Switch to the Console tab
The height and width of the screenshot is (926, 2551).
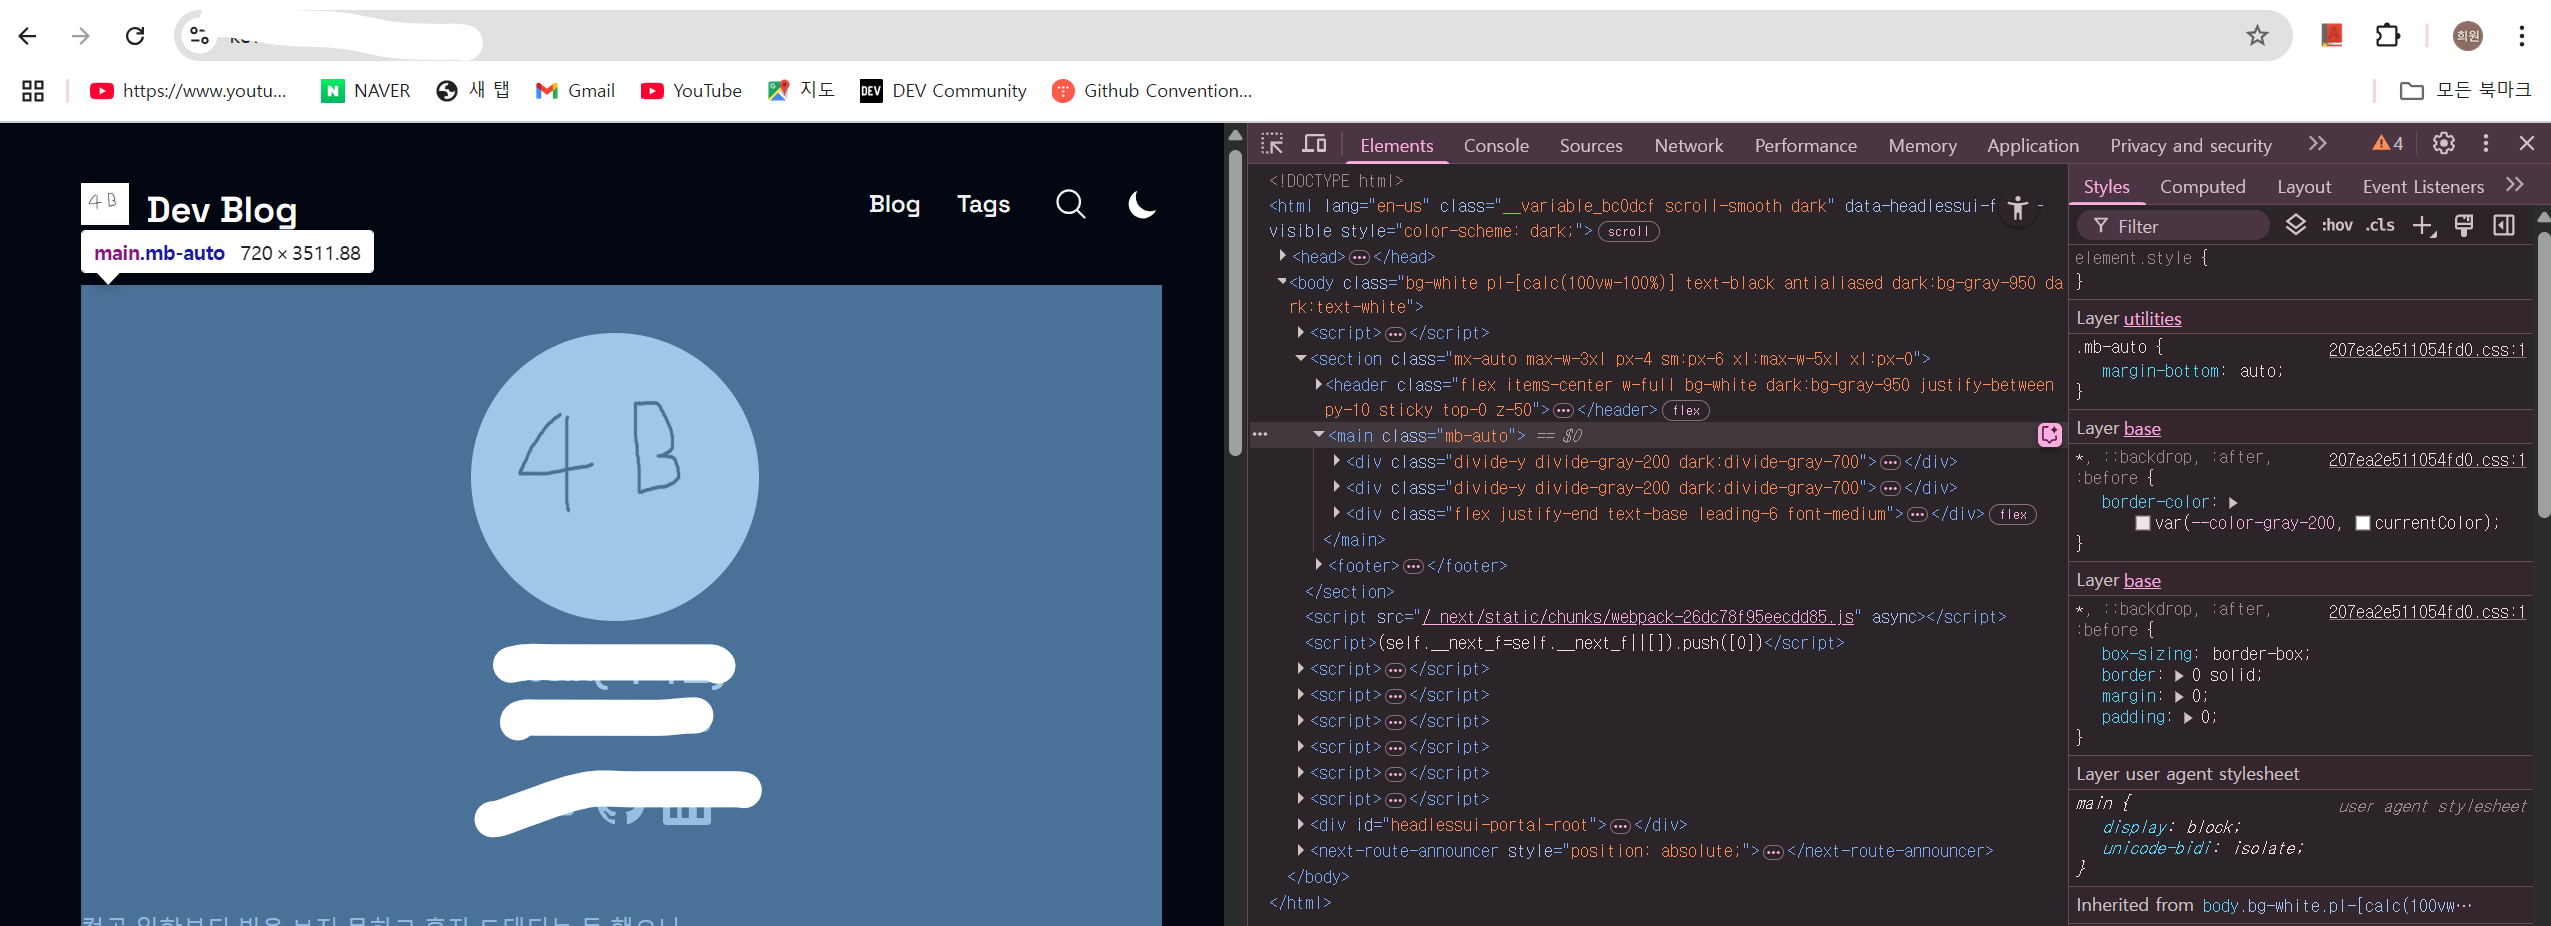tap(1495, 146)
